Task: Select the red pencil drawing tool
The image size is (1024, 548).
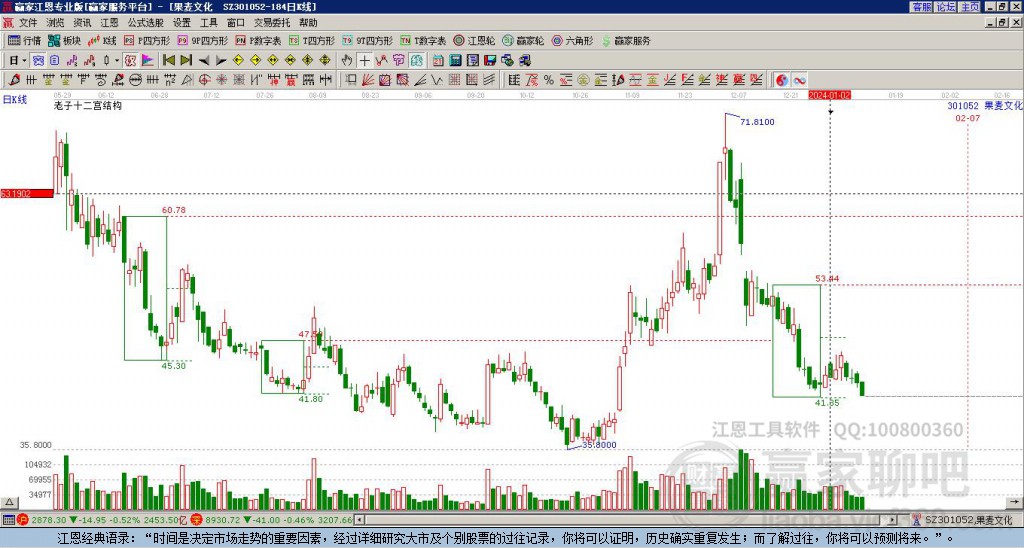Action: point(14,80)
